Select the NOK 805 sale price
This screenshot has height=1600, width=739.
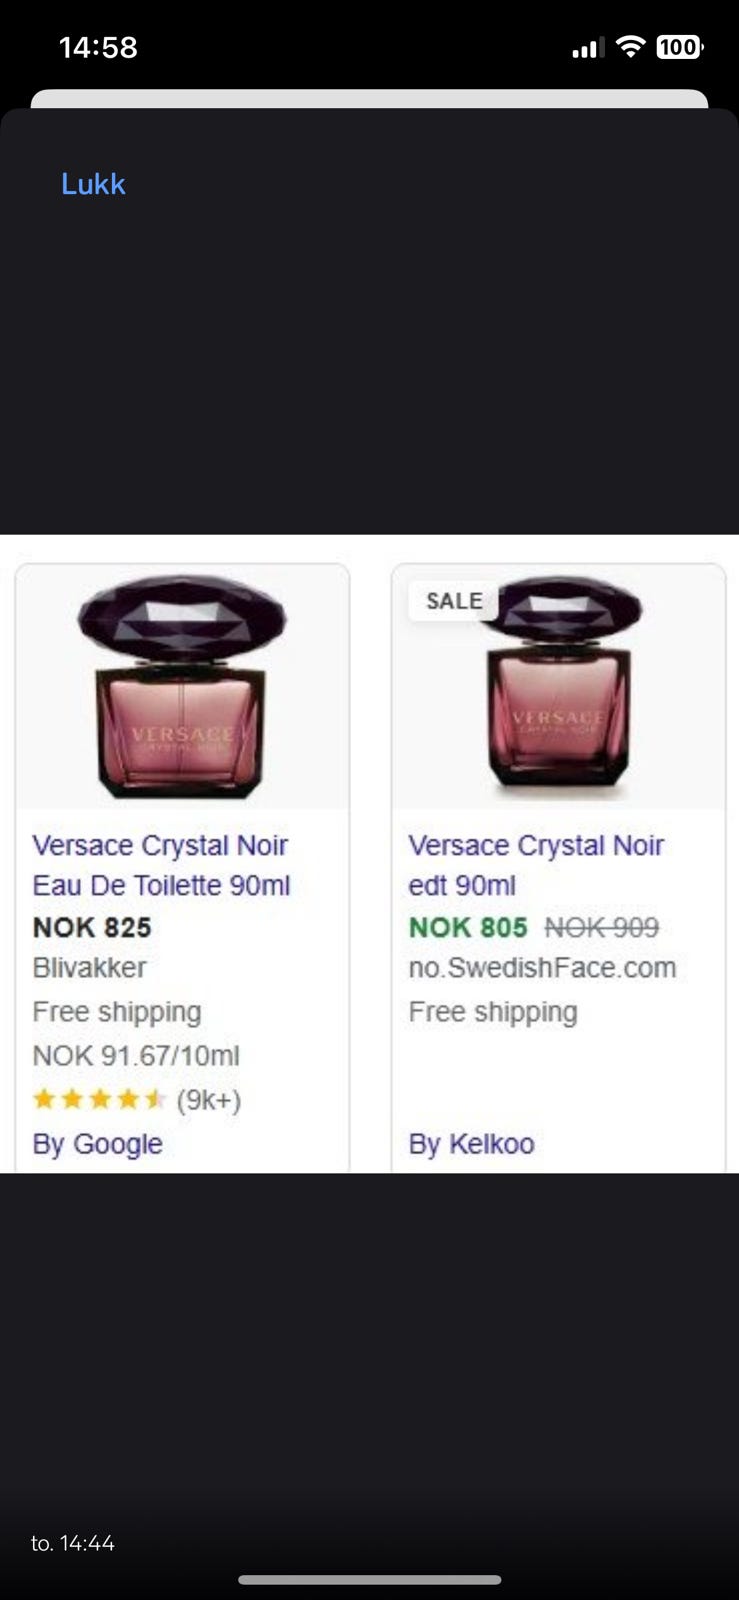468,927
